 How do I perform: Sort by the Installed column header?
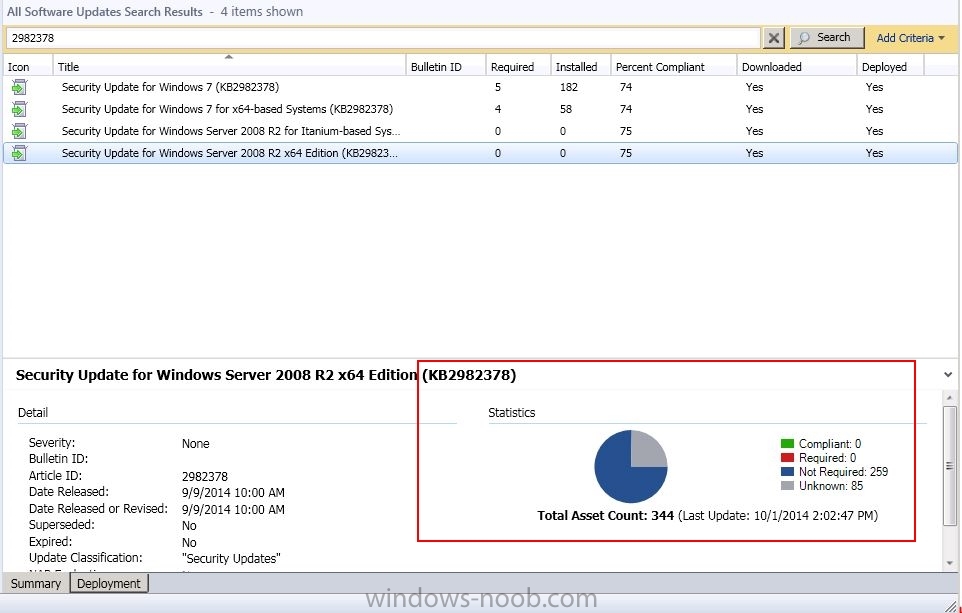click(x=581, y=67)
